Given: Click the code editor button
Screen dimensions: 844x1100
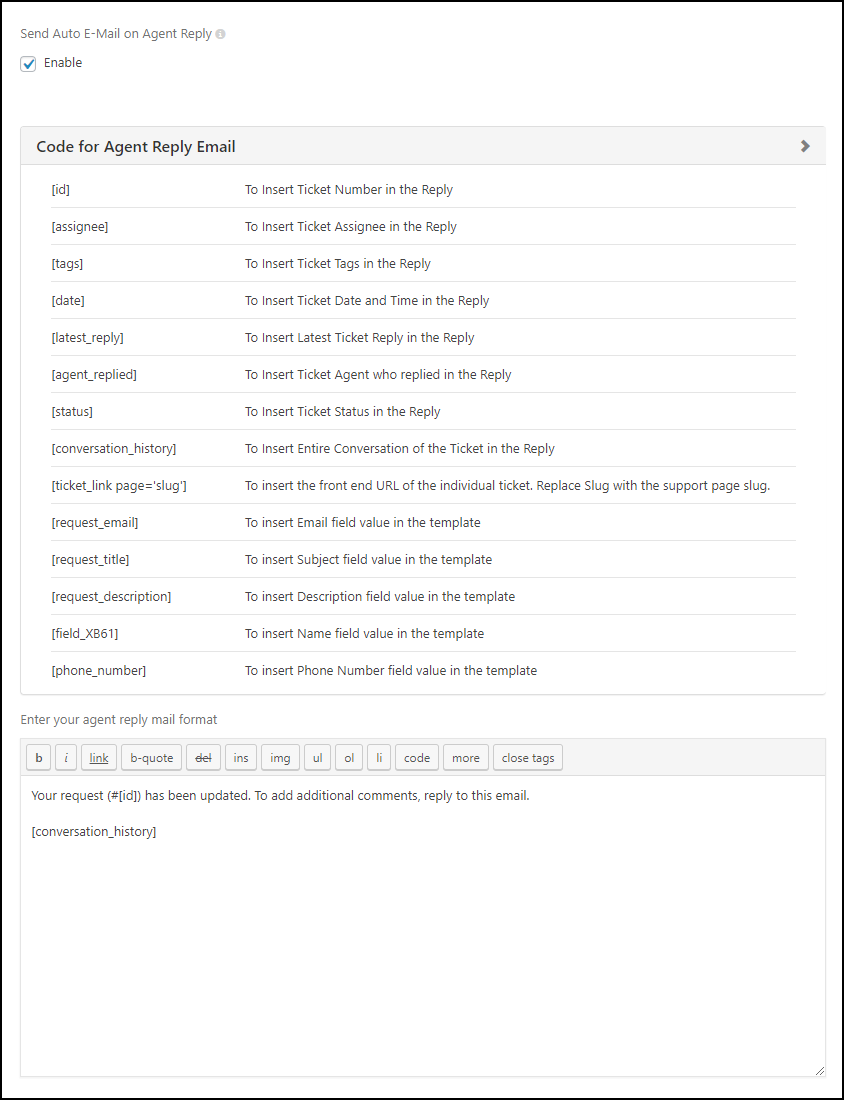Looking at the screenshot, I should 417,758.
